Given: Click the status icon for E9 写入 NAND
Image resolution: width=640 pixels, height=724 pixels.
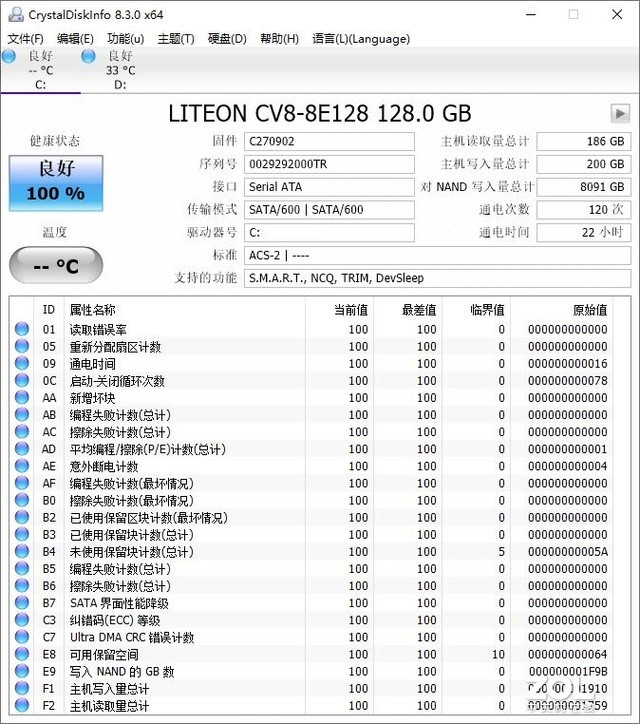Looking at the screenshot, I should 22,670.
